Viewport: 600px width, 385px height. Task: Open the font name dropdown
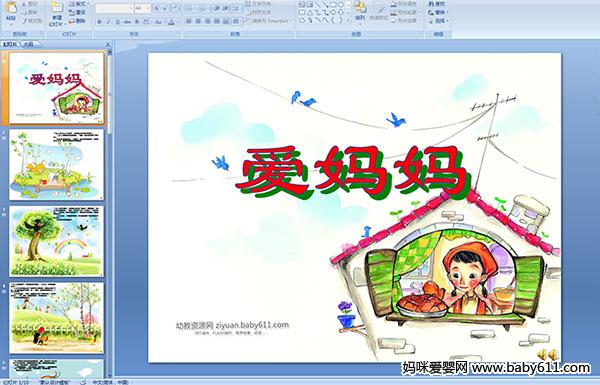(114, 8)
